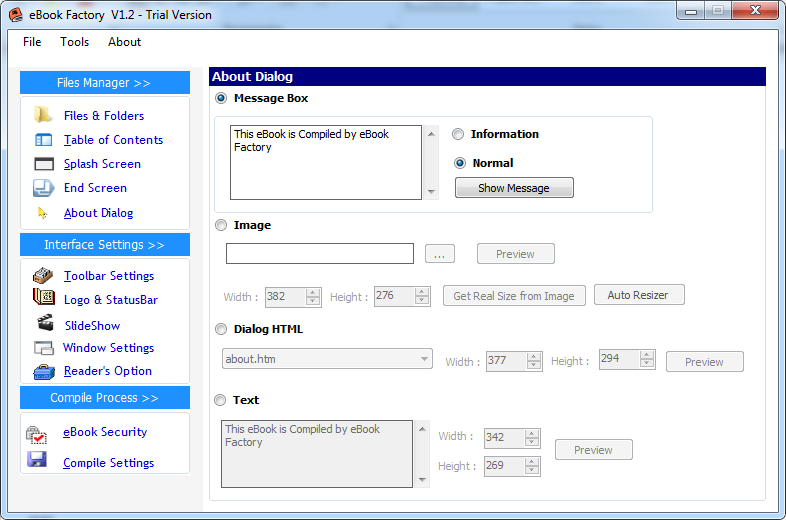The width and height of the screenshot is (786, 520).
Task: Click the Show Message button
Action: pos(514,188)
